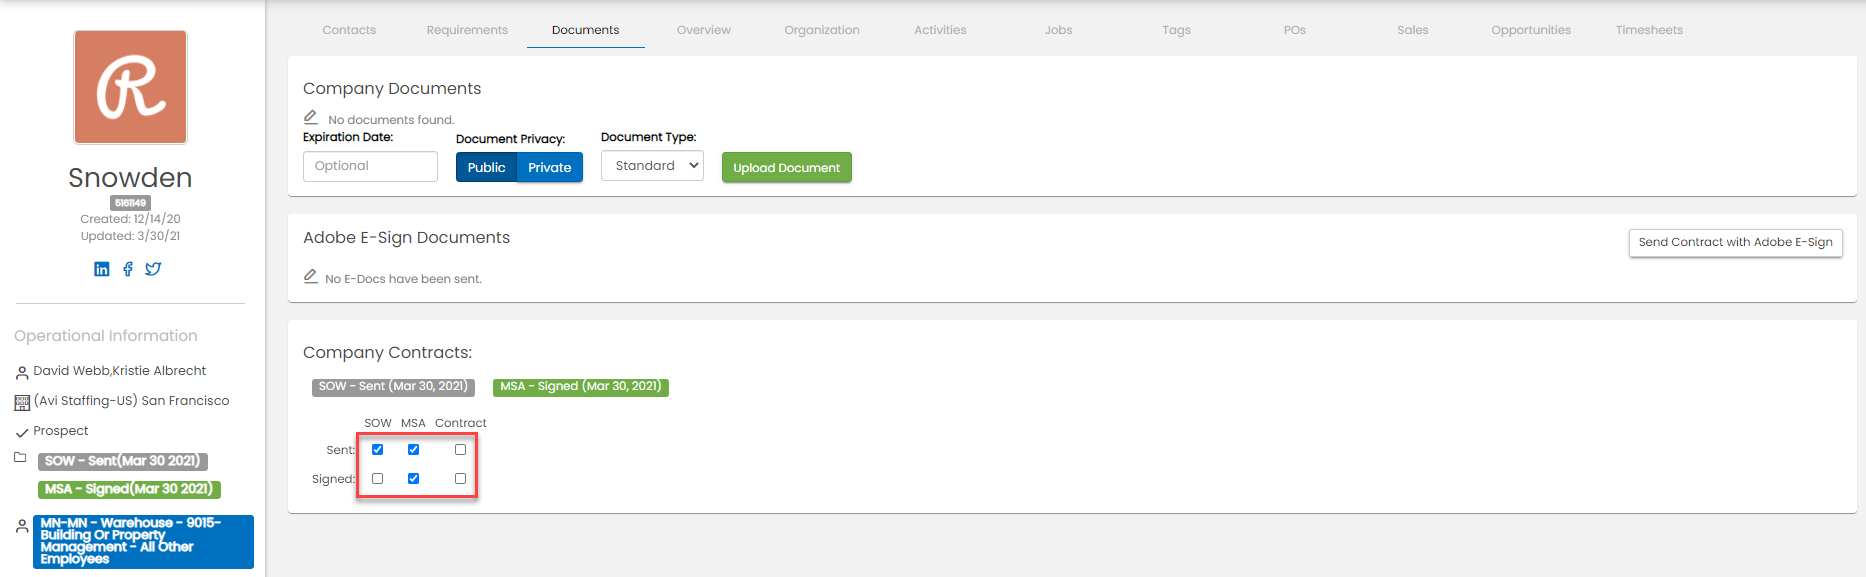Check the Contract Sent checkbox
Image resolution: width=1866 pixels, height=577 pixels.
460,450
